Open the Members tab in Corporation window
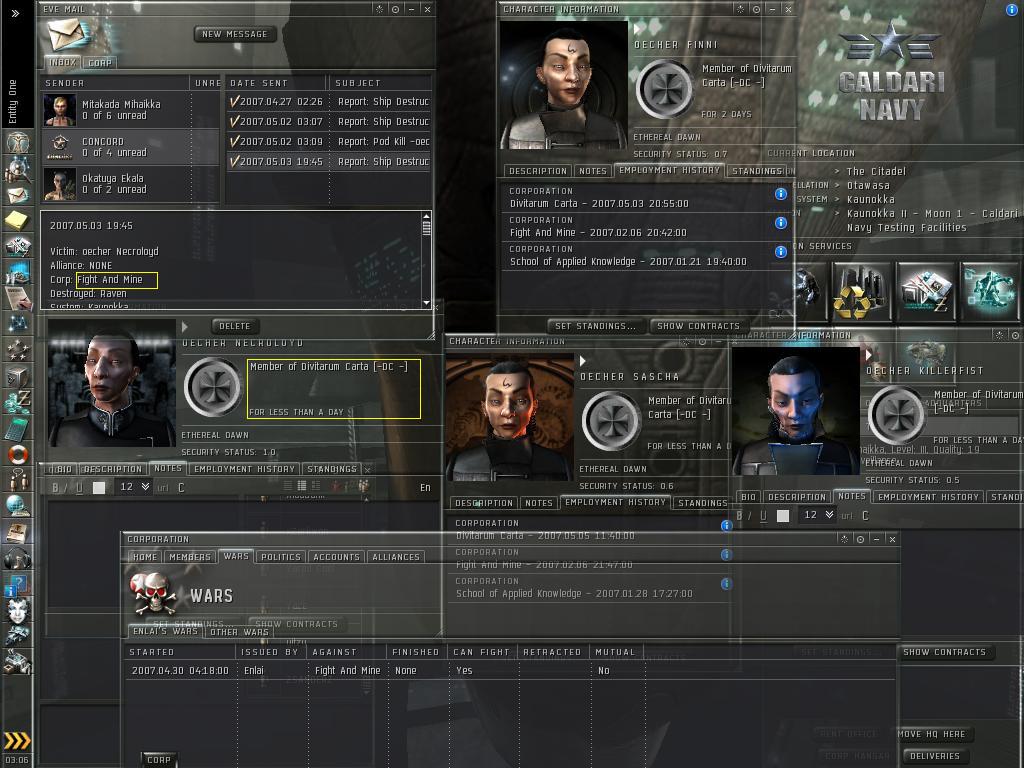Image resolution: width=1024 pixels, height=768 pixels. pyautogui.click(x=189, y=557)
